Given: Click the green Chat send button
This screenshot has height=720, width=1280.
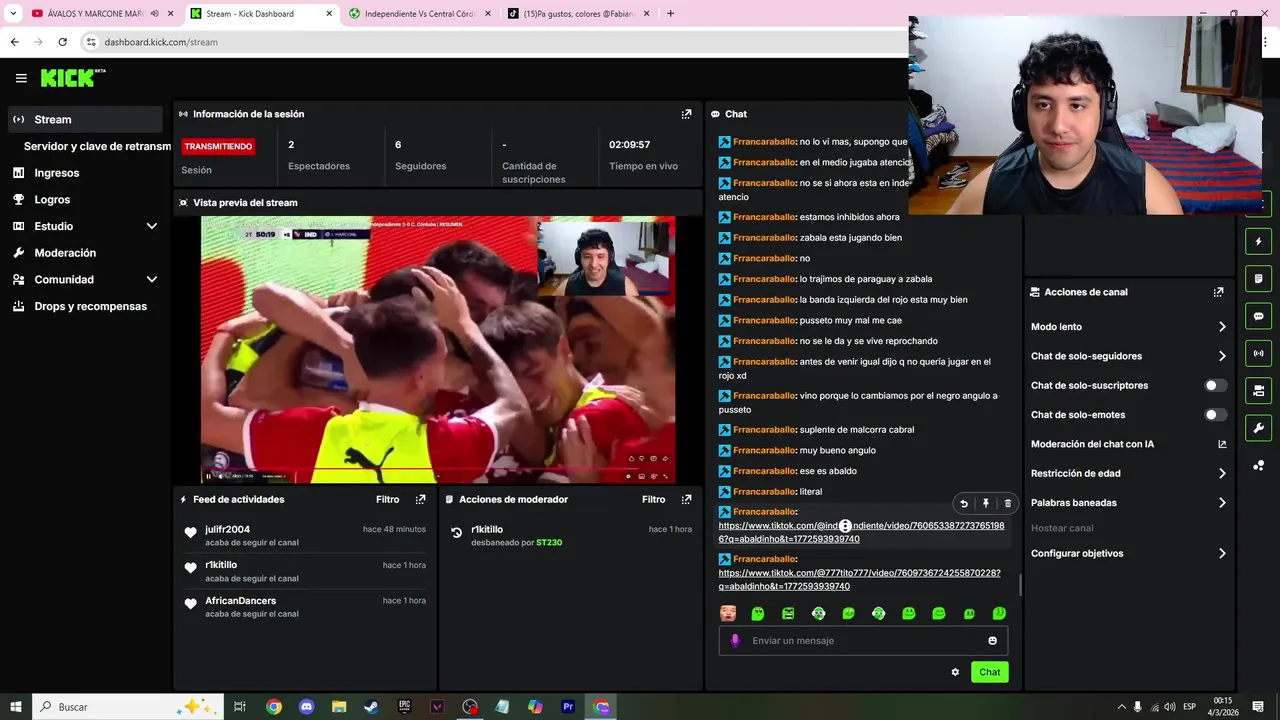Looking at the screenshot, I should [x=989, y=672].
